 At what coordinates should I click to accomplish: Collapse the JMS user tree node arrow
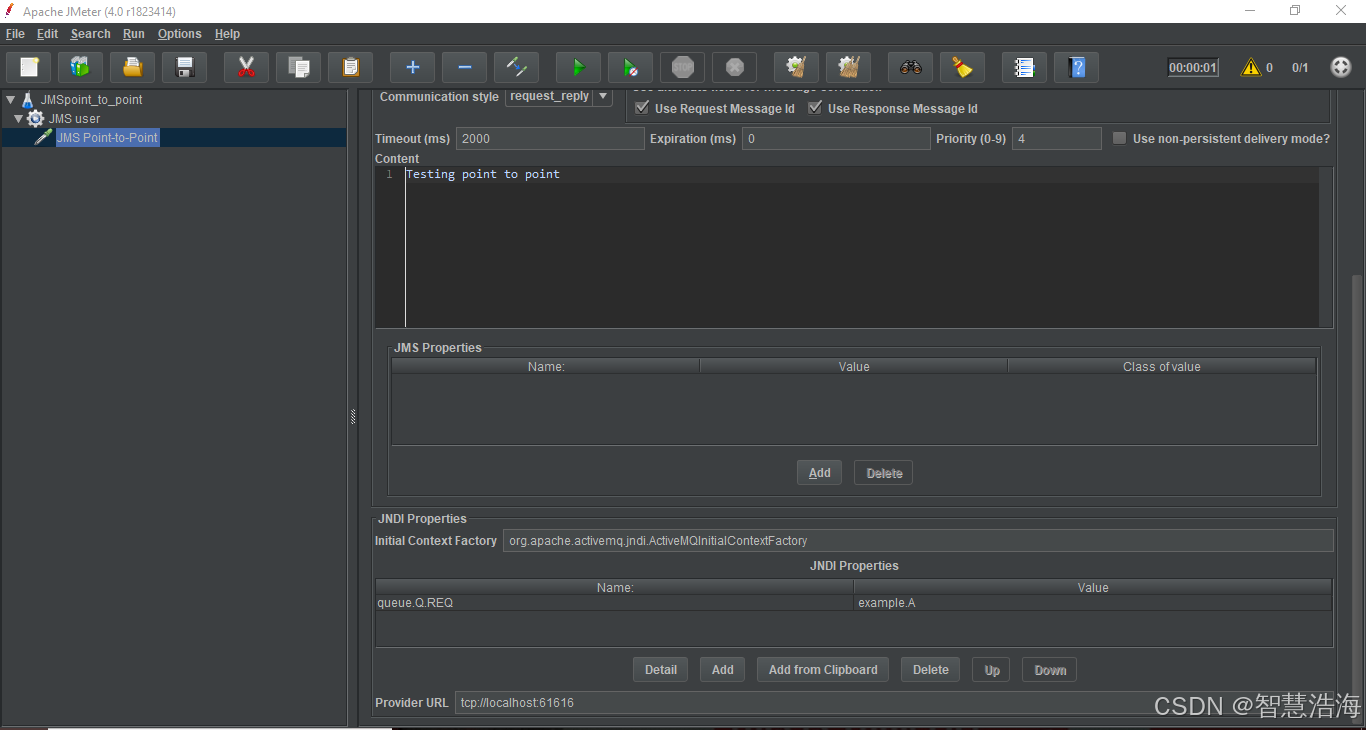click(x=18, y=118)
